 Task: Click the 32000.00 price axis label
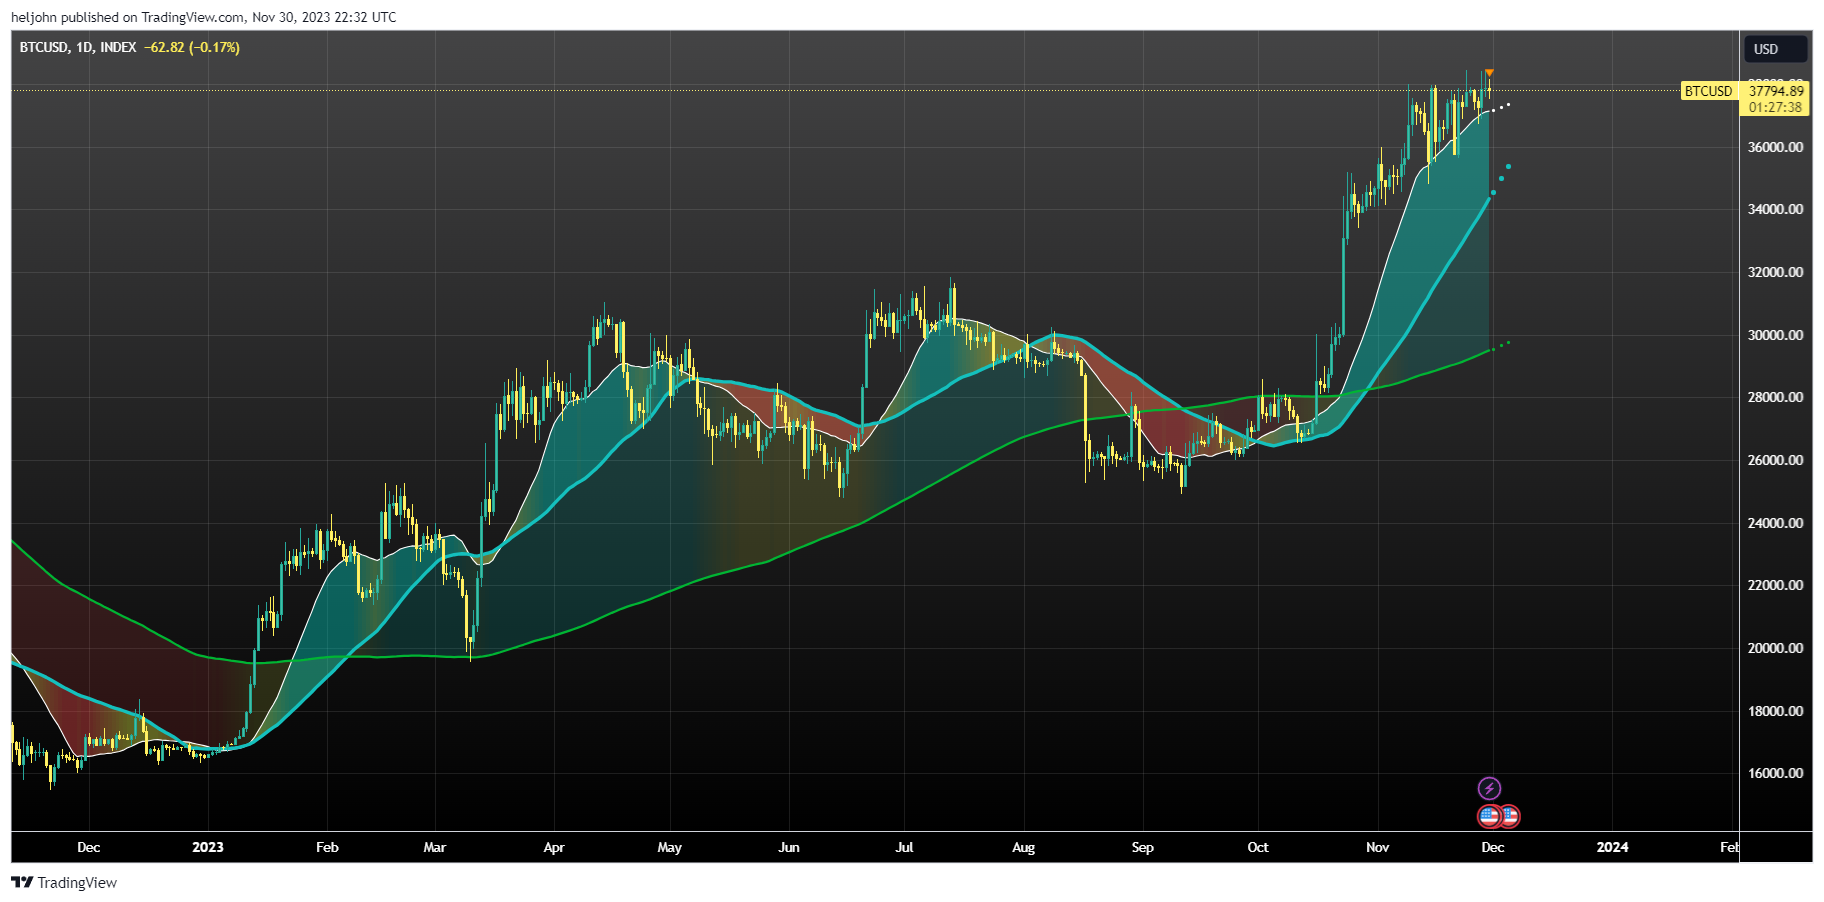1775,272
